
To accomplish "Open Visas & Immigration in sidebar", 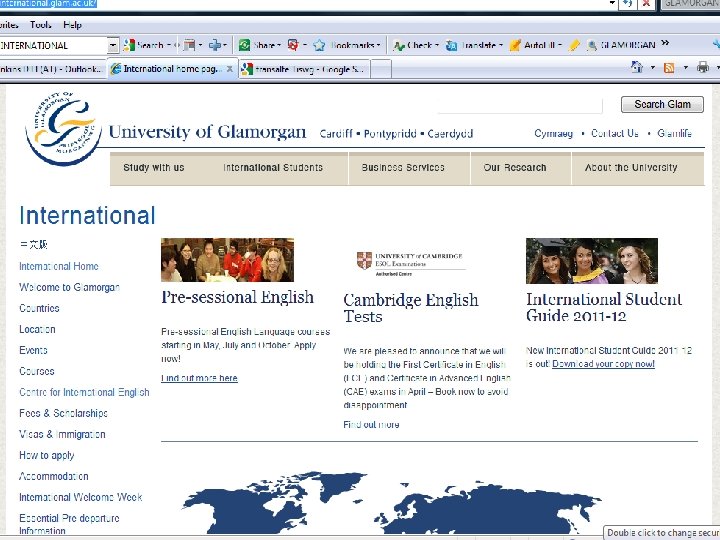I will coord(62,434).
